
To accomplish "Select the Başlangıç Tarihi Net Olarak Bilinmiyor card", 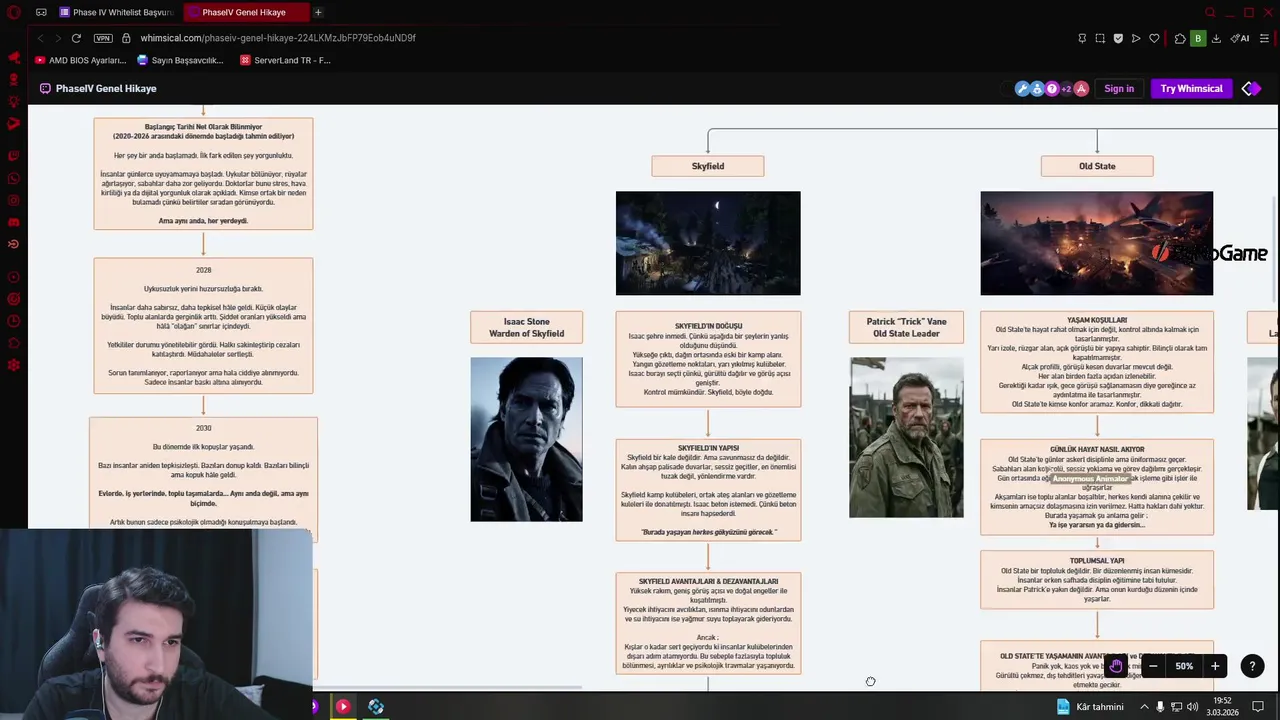I will [203, 173].
